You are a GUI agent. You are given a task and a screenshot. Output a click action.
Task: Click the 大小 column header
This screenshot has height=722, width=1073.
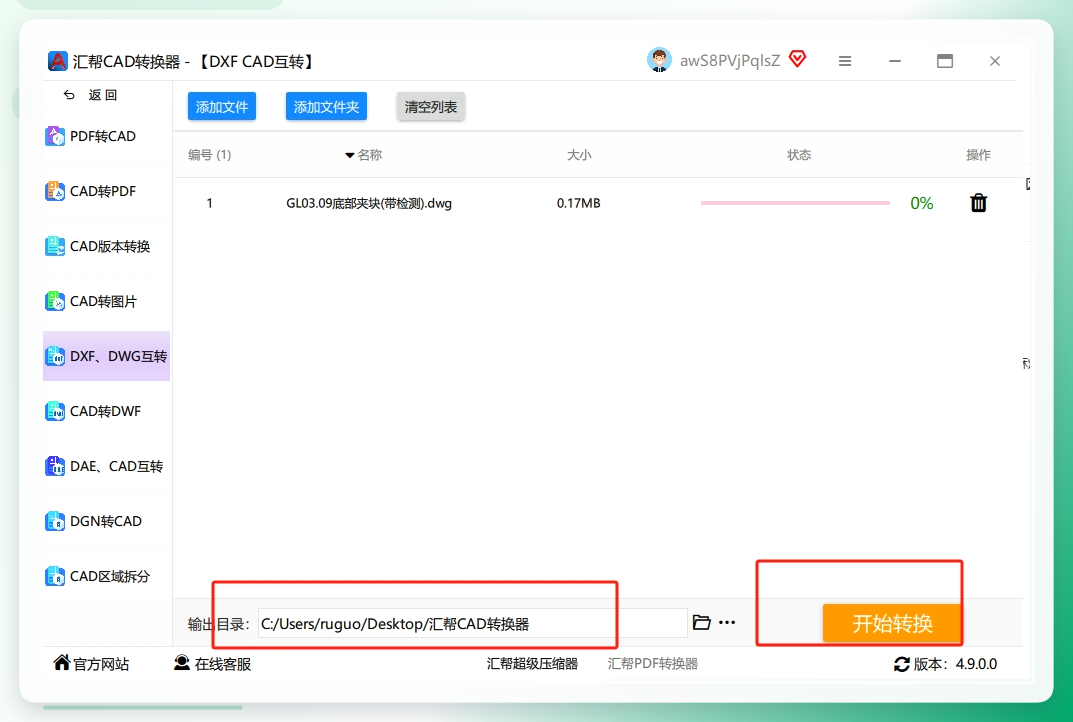click(x=579, y=155)
